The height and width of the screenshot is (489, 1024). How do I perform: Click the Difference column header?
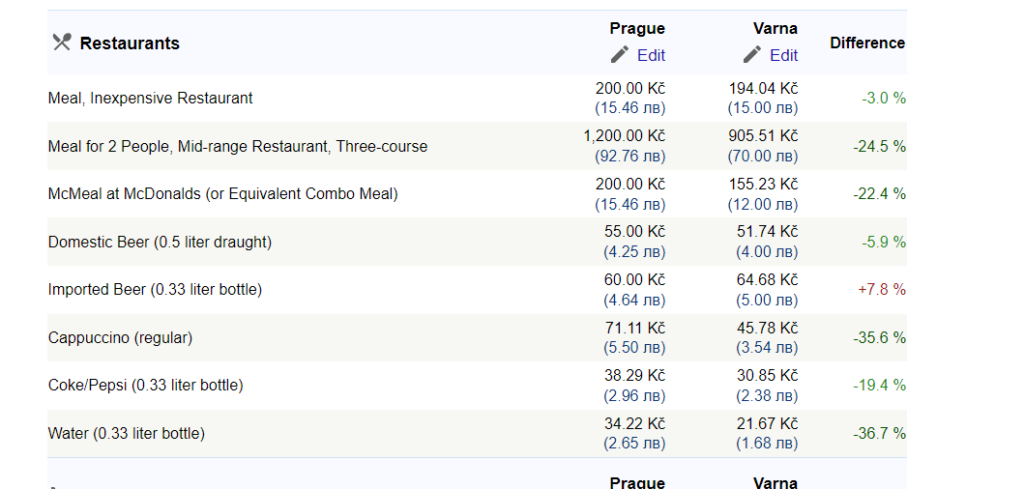pos(867,43)
